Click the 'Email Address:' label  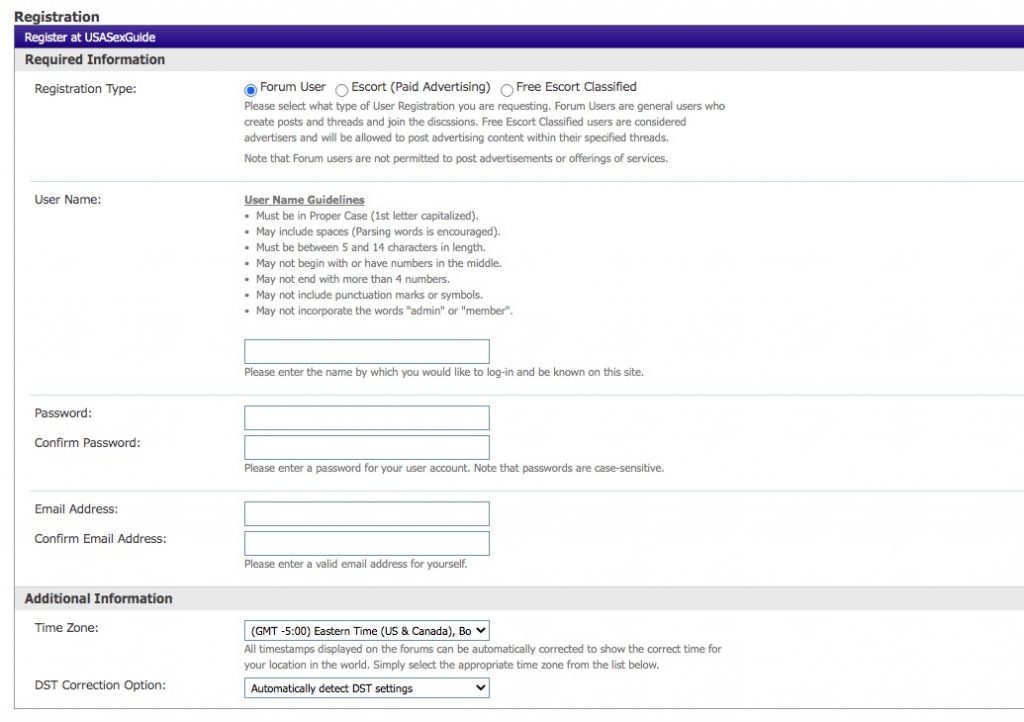pos(76,509)
